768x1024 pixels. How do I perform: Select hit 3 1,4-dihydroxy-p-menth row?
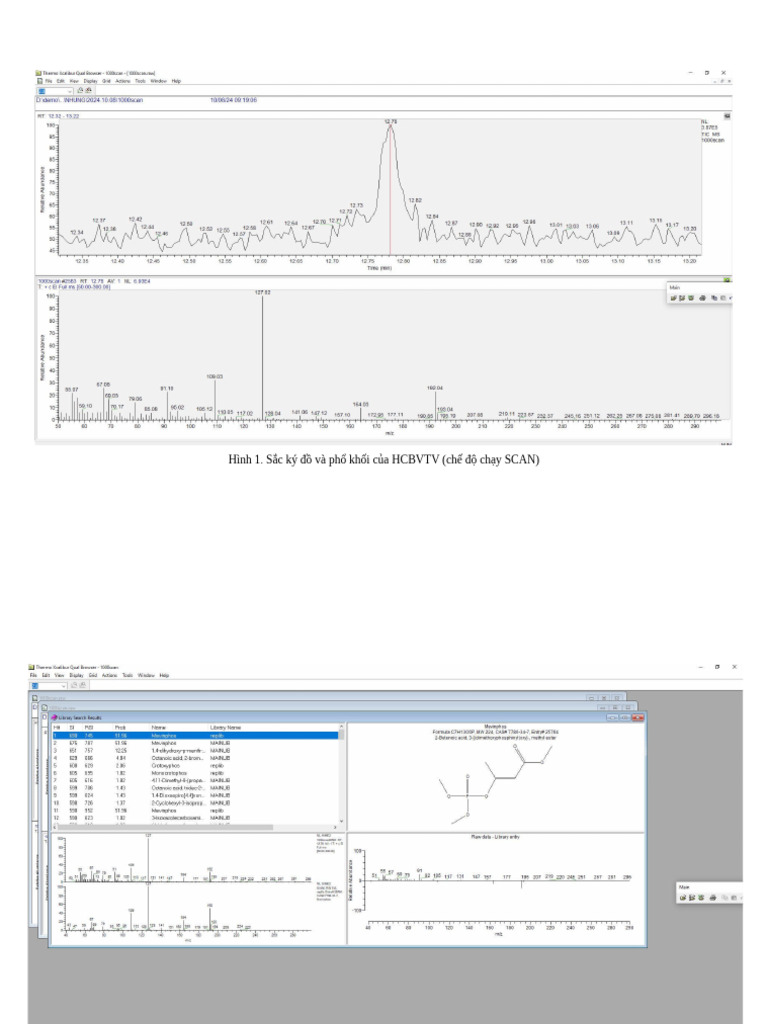(195, 750)
